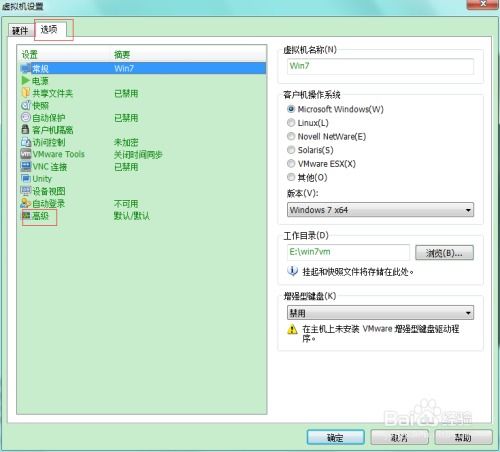500x452 pixels.
Task: Confirm with the 确定 button
Action: pyautogui.click(x=335, y=437)
